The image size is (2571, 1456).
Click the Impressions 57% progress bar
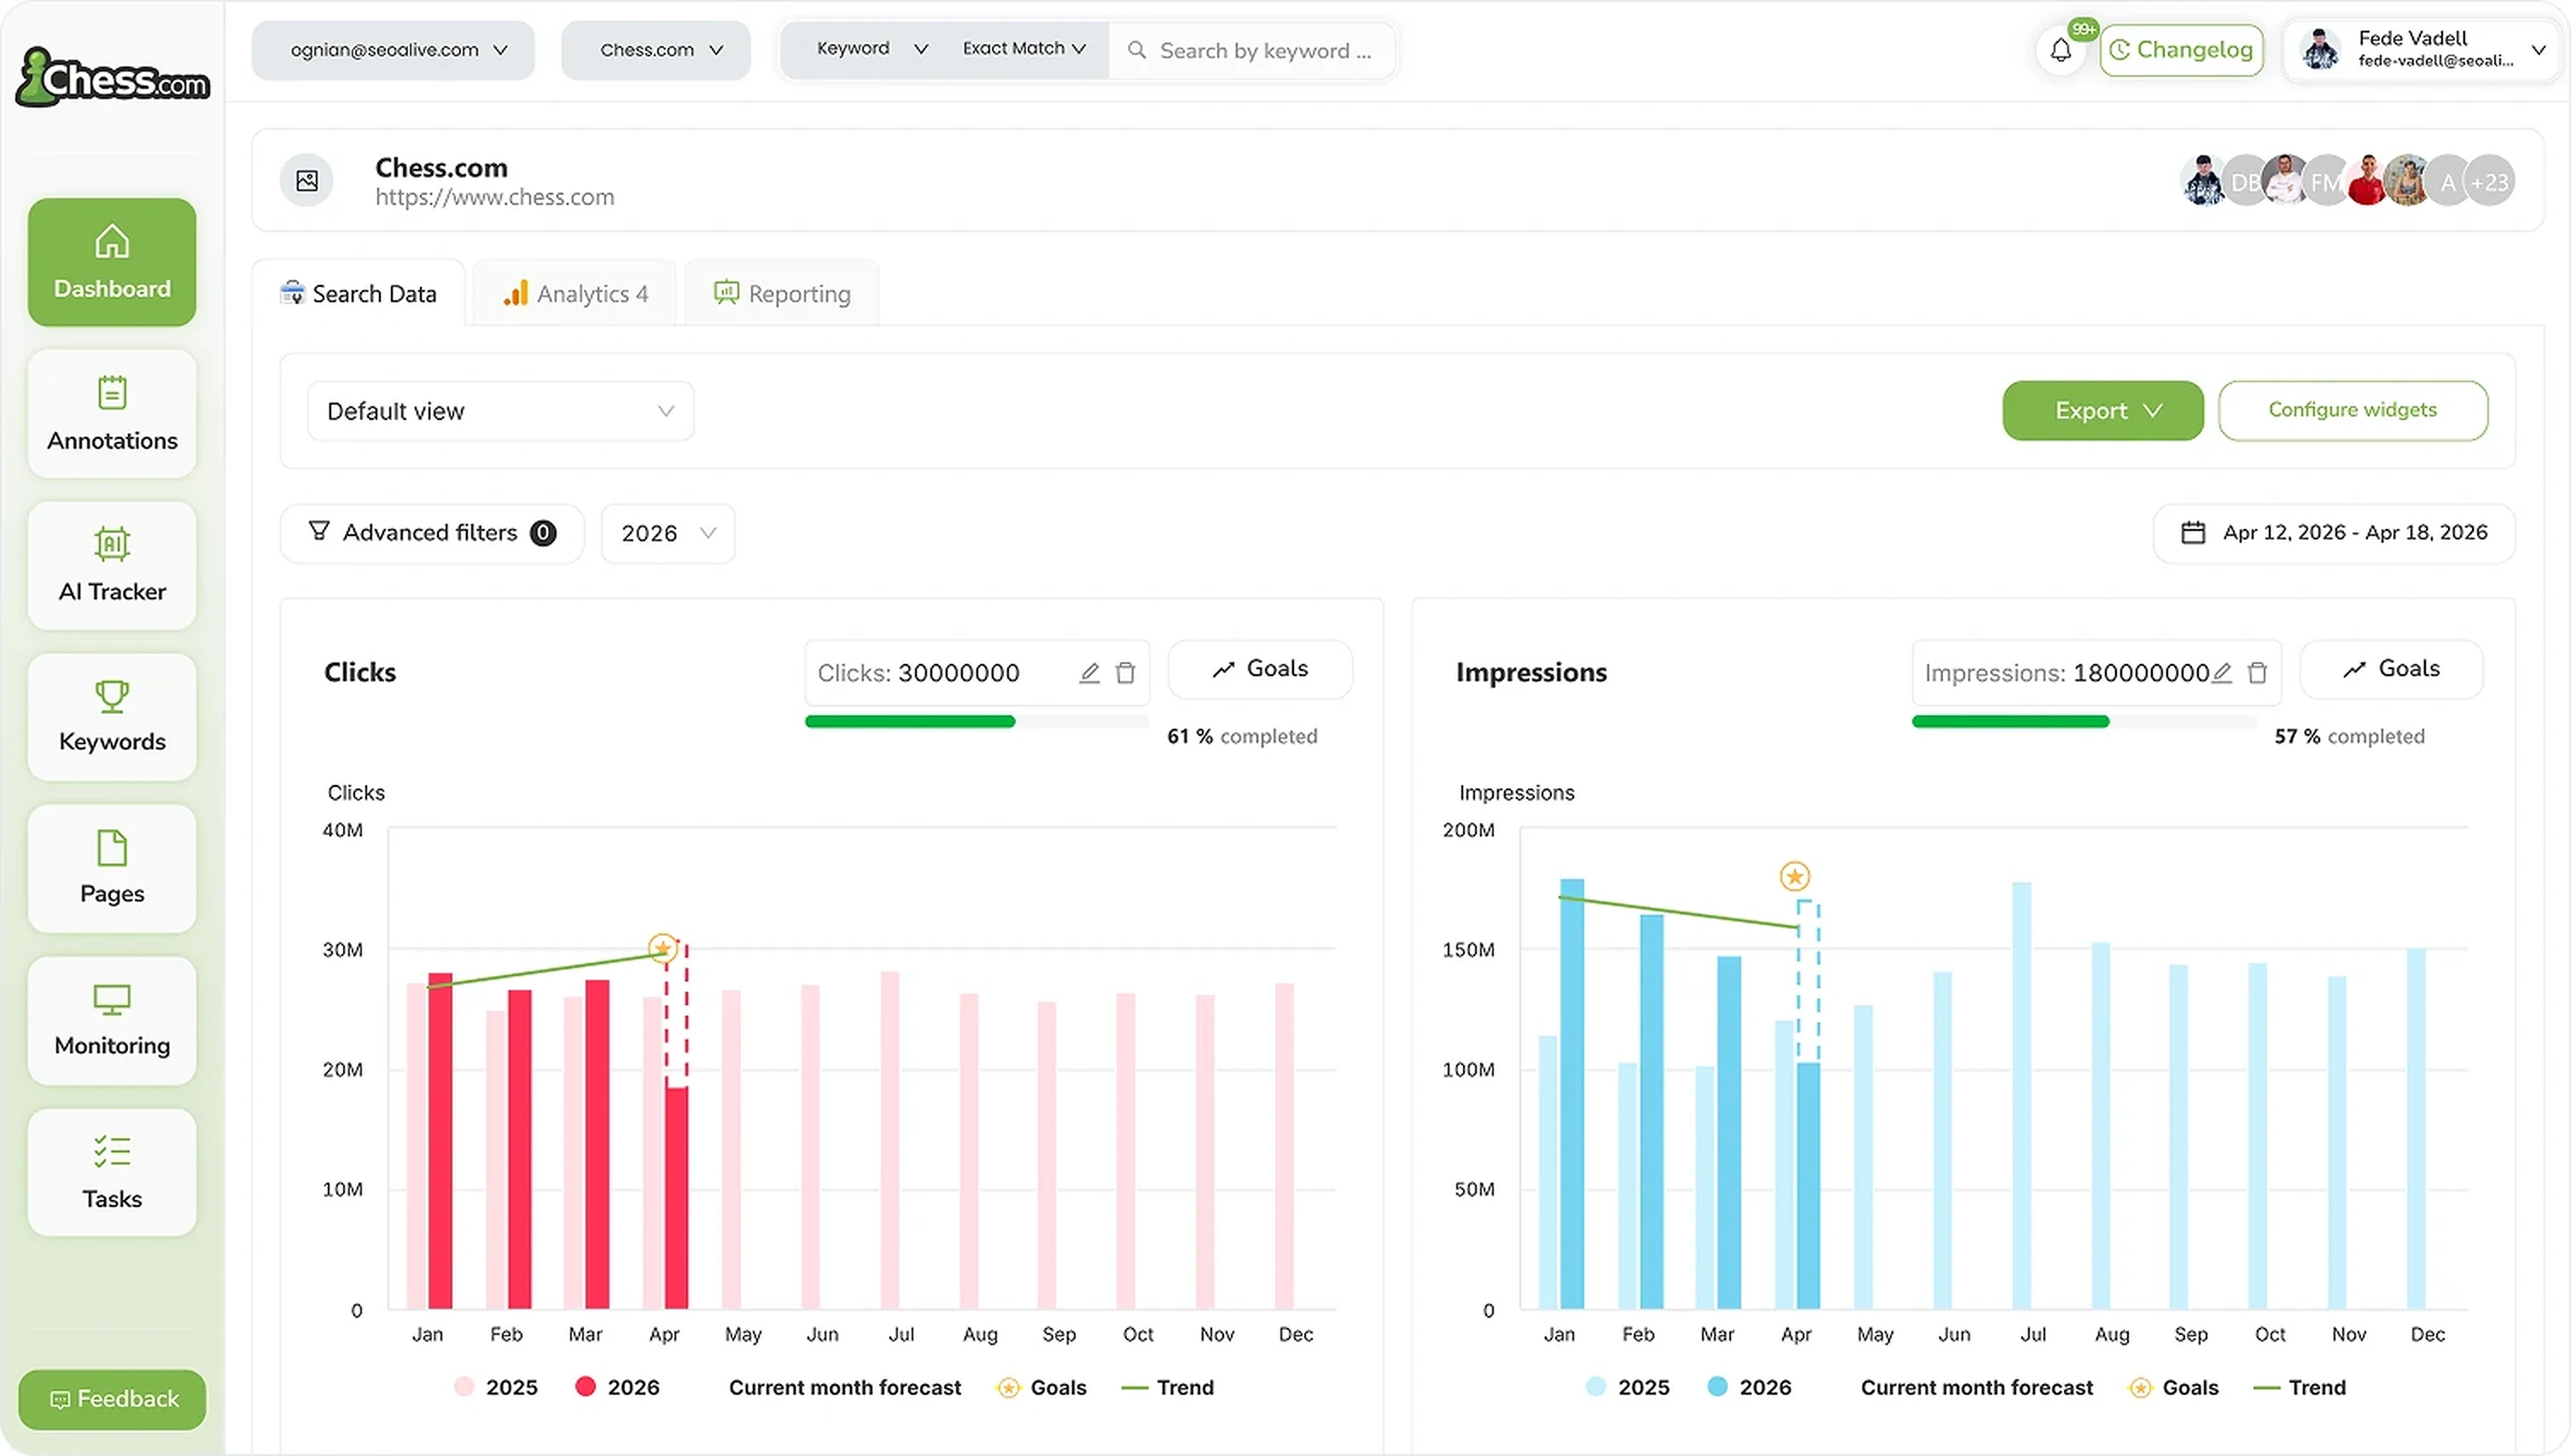click(x=2084, y=722)
